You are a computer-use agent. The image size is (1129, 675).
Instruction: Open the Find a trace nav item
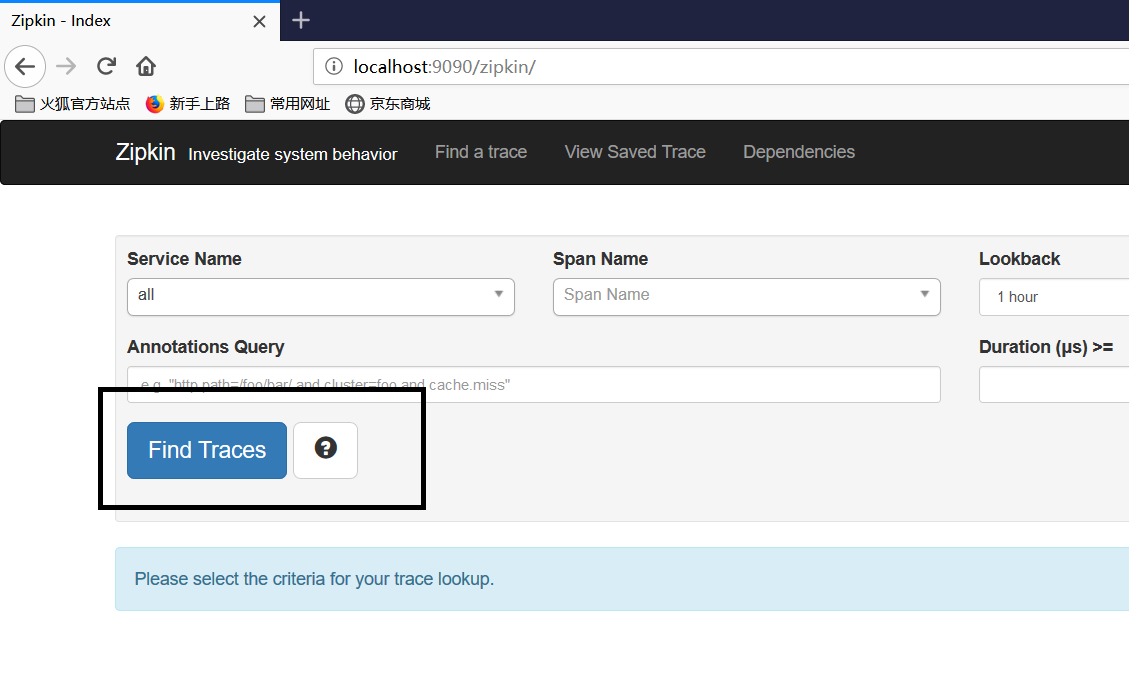[x=481, y=152]
